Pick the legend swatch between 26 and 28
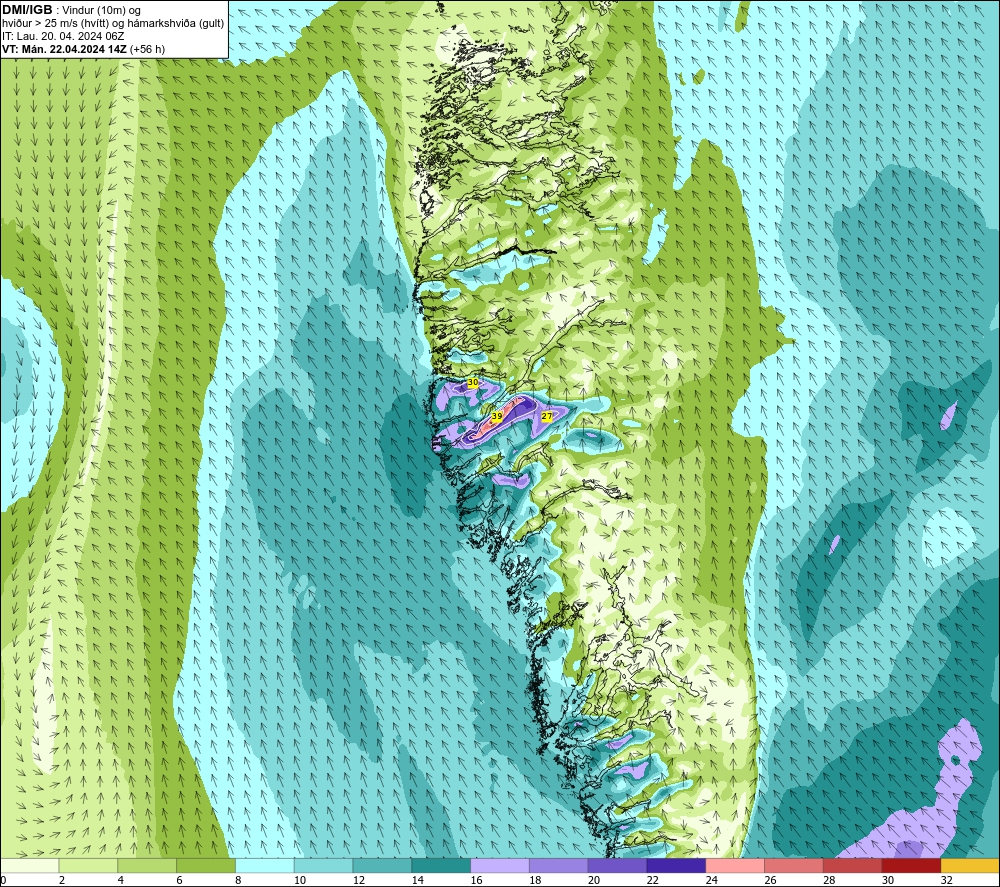This screenshot has height=887, width=1000. 794,866
